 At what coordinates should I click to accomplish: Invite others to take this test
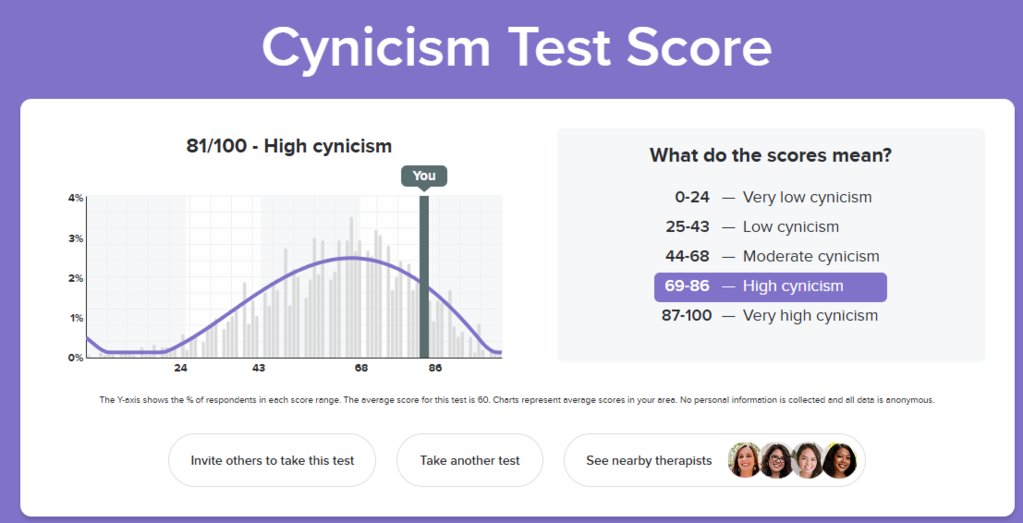(272, 460)
